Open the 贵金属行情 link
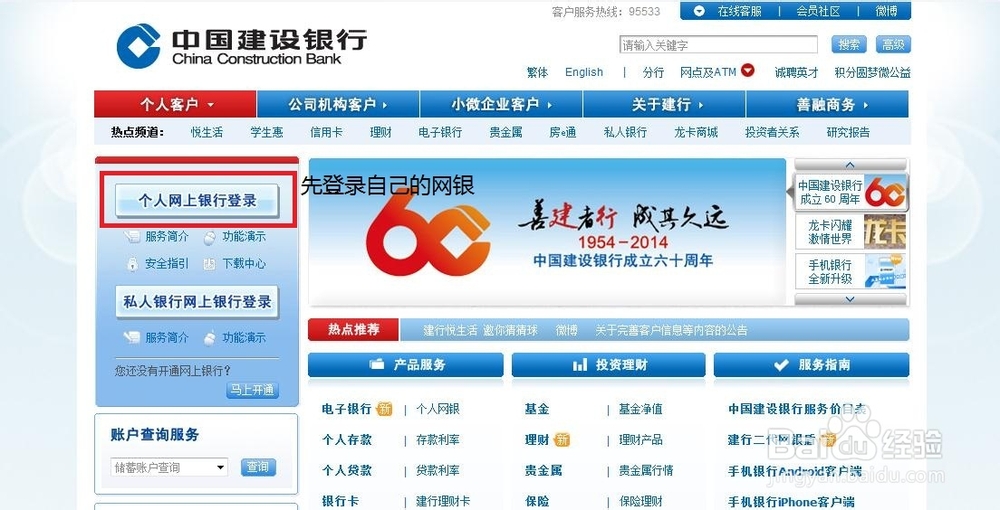This screenshot has height=510, width=1000. point(645,470)
